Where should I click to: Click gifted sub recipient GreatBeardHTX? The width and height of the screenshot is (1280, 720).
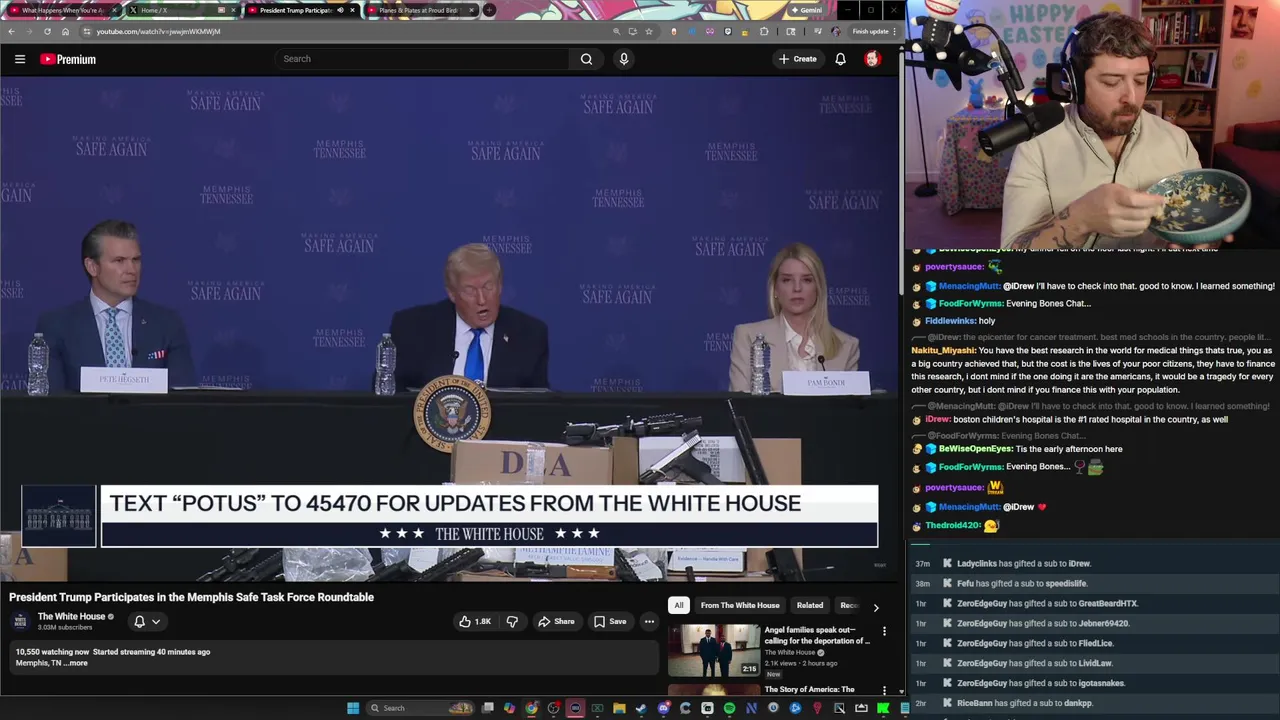click(1107, 603)
